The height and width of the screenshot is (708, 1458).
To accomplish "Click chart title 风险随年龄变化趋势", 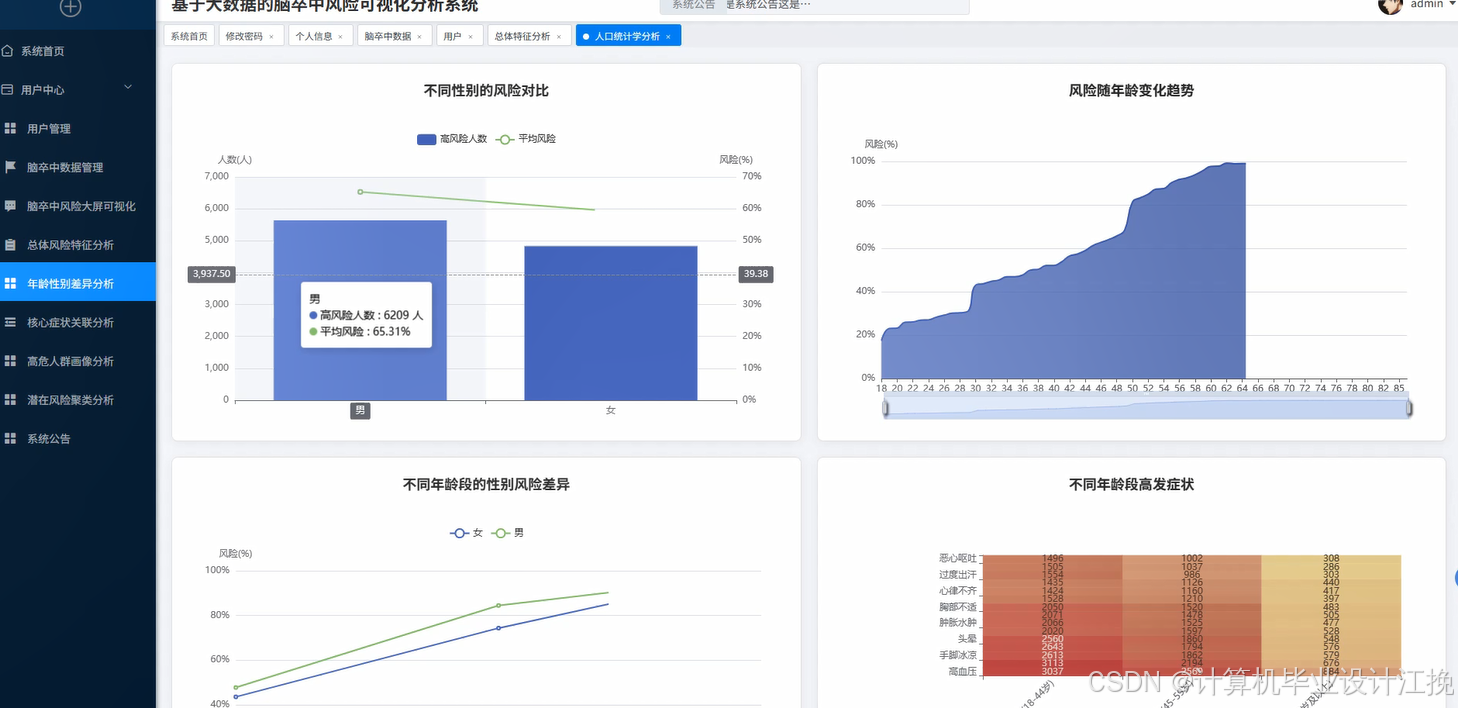I will point(1131,91).
